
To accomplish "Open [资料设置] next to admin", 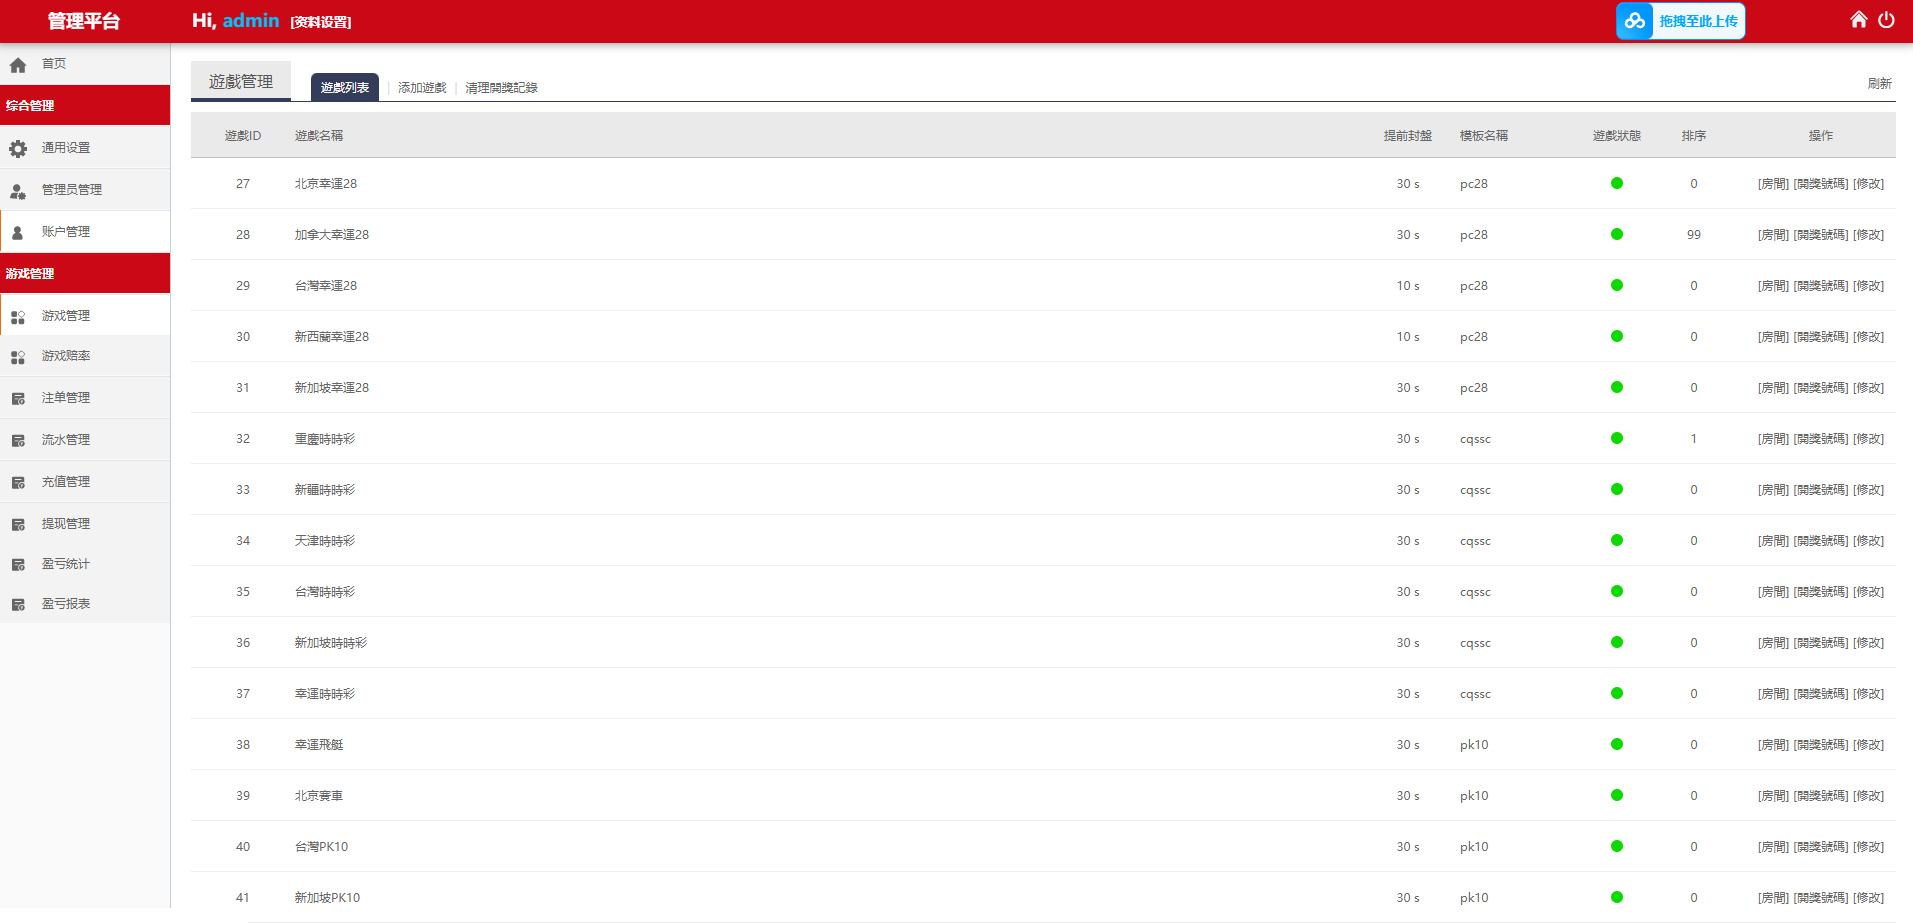I will (x=321, y=22).
